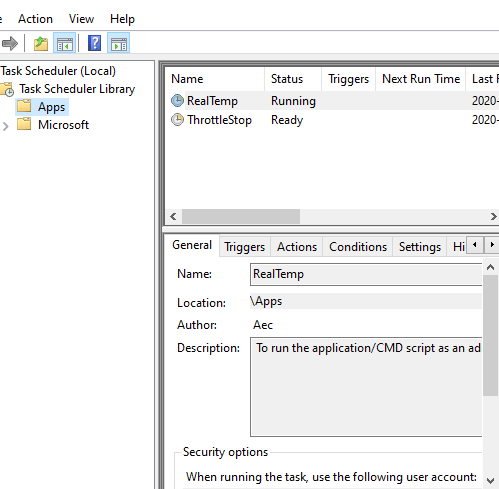Click the Apps folder icon
Screen dimensions: 499x489
click(24, 106)
